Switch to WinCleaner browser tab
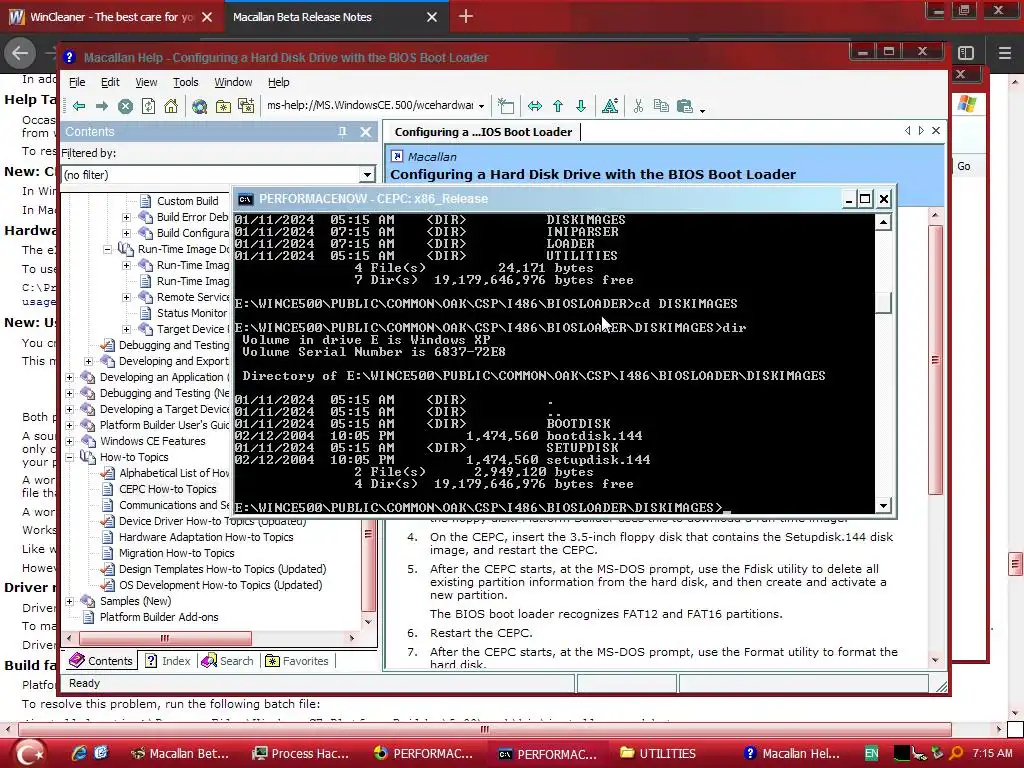This screenshot has height=768, width=1024. (x=111, y=17)
